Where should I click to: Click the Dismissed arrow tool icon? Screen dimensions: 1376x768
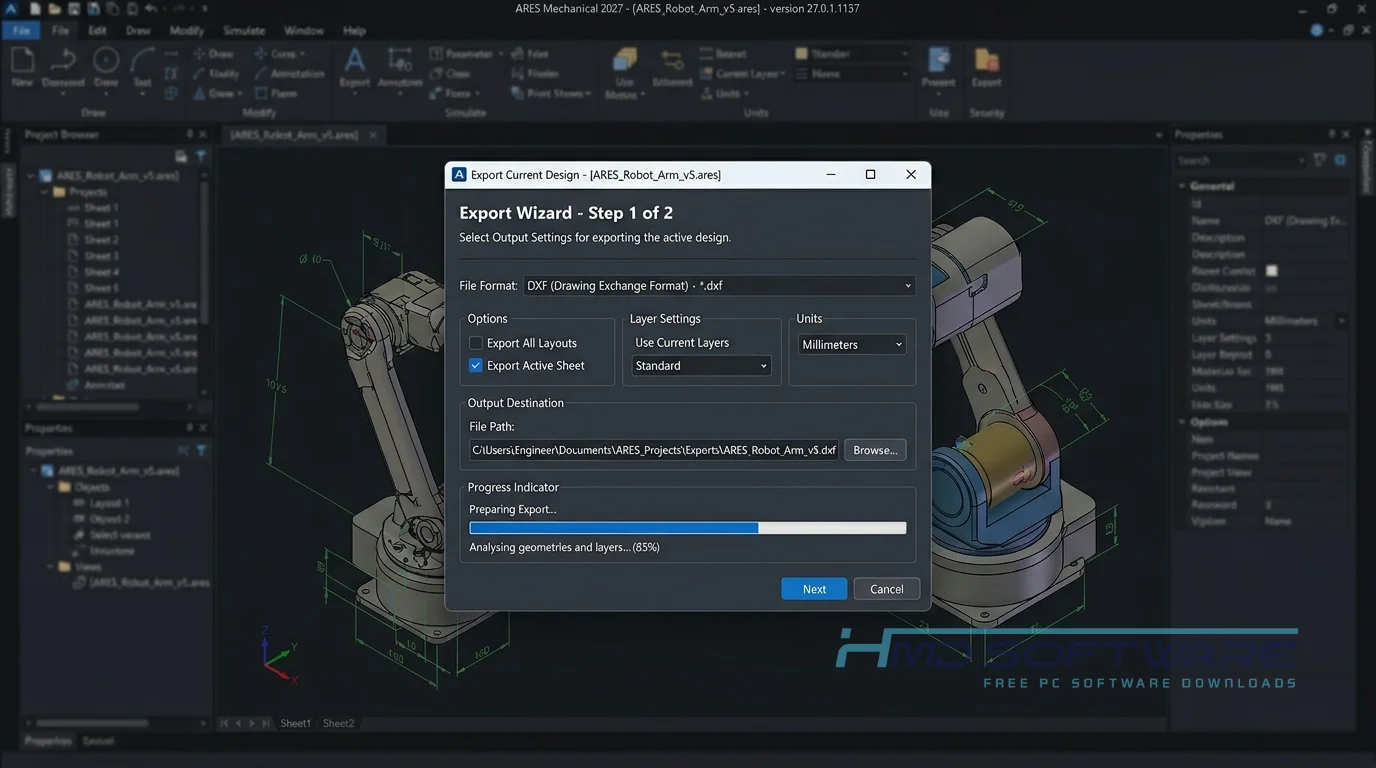63,60
